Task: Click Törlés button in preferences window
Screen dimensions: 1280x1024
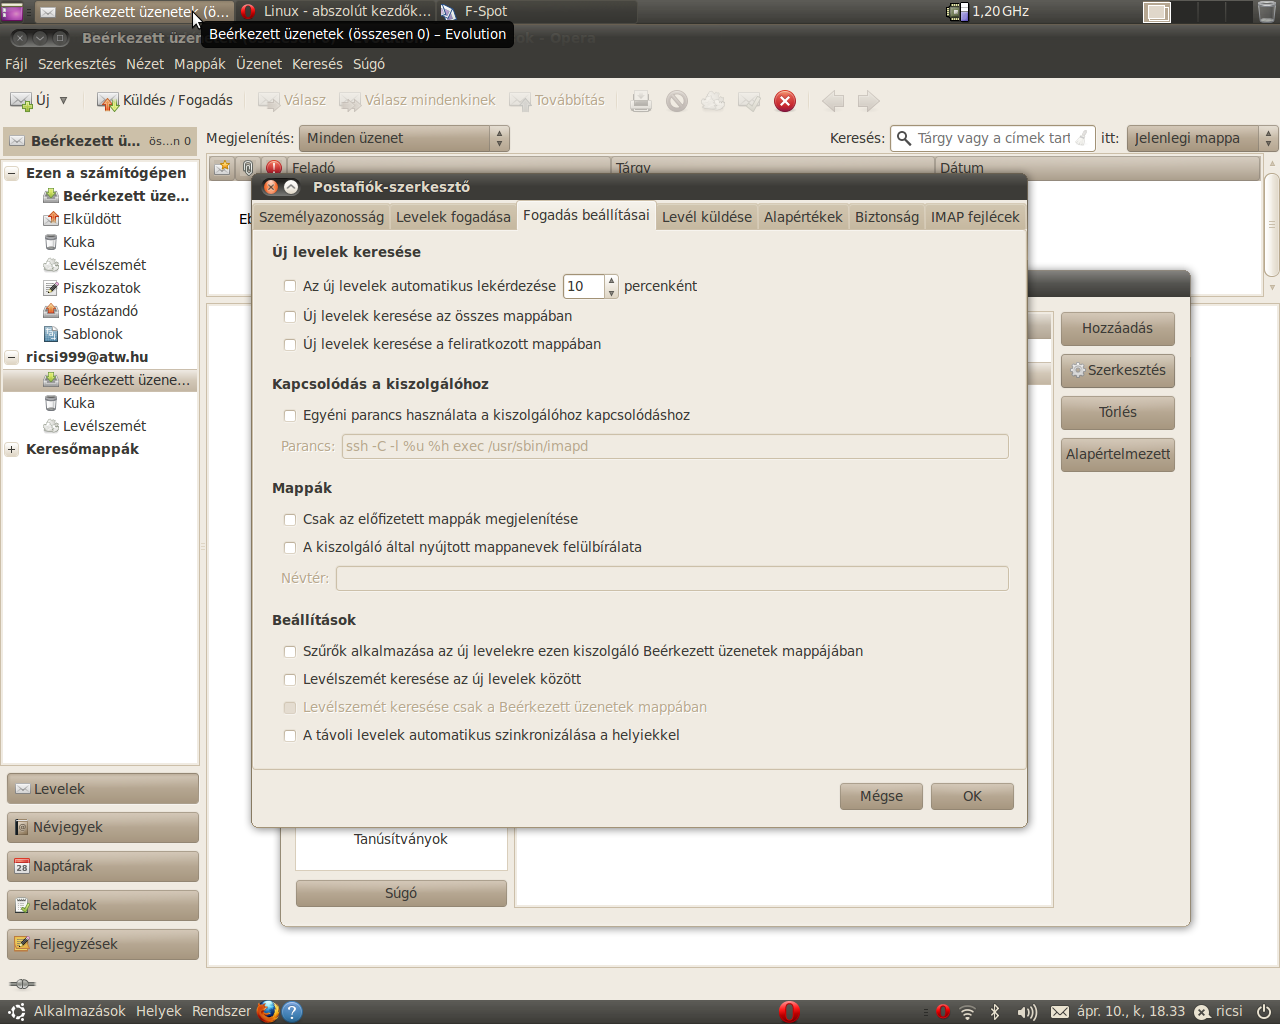Action: (1117, 412)
